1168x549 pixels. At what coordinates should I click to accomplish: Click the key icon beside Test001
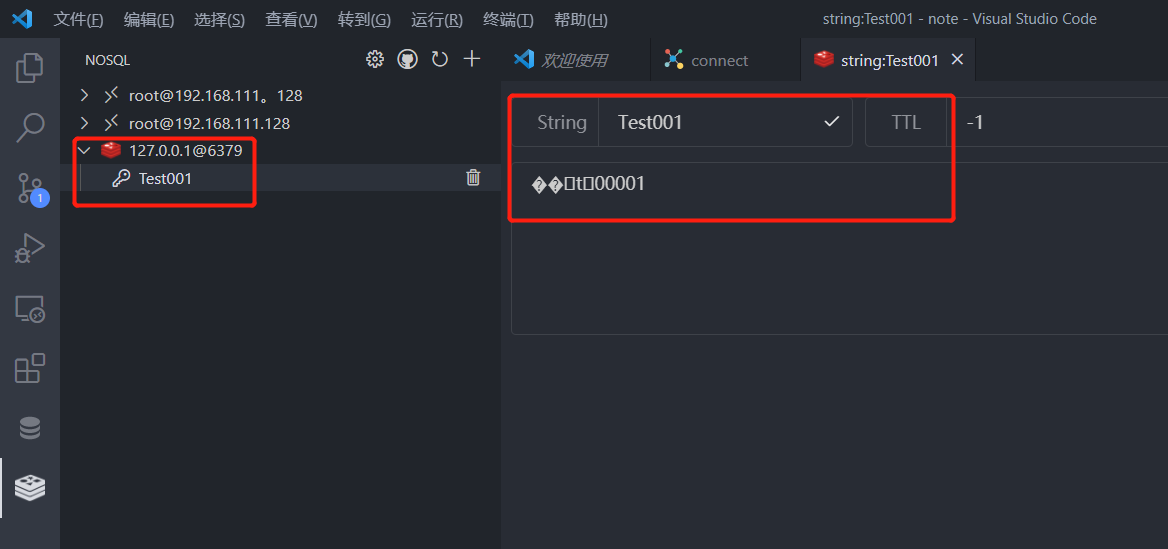coord(121,178)
